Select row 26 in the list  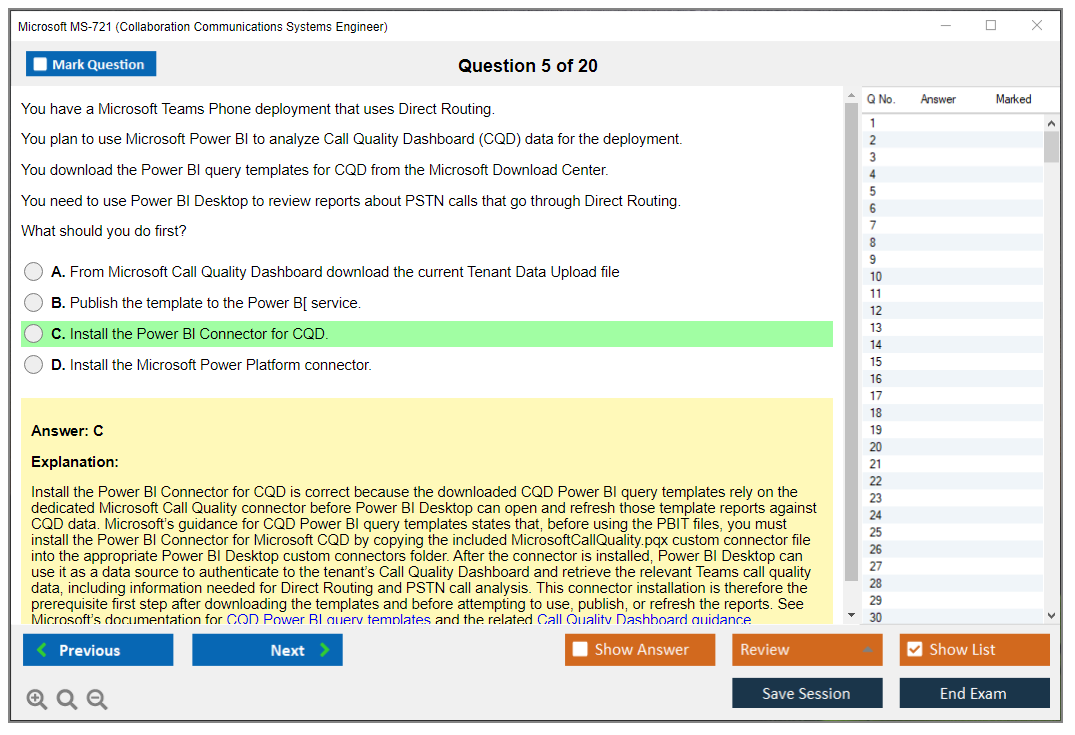(953, 549)
